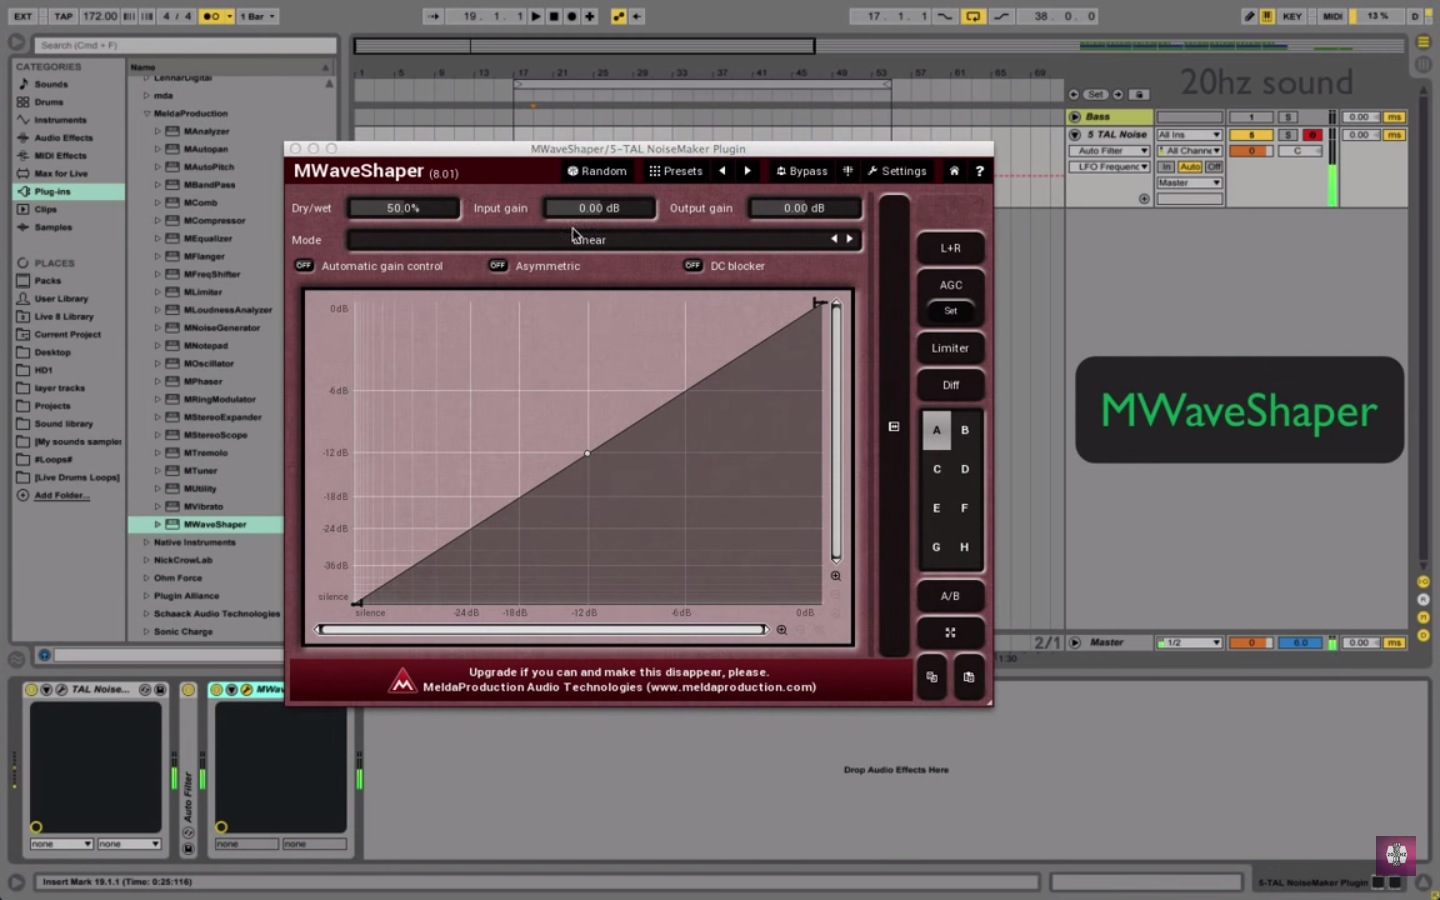Toggle the Ableton metronome button
The height and width of the screenshot is (900, 1440).
click(x=211, y=16)
